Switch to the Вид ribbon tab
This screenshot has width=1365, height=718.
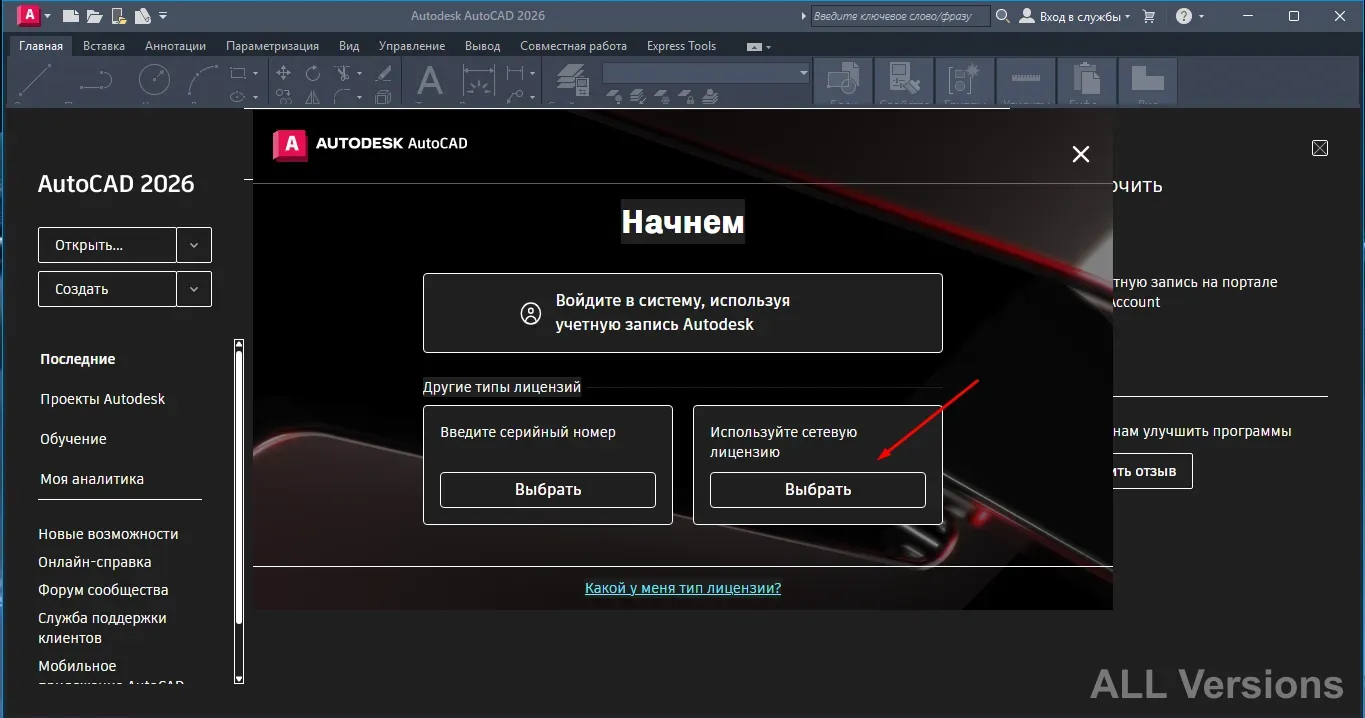point(349,46)
